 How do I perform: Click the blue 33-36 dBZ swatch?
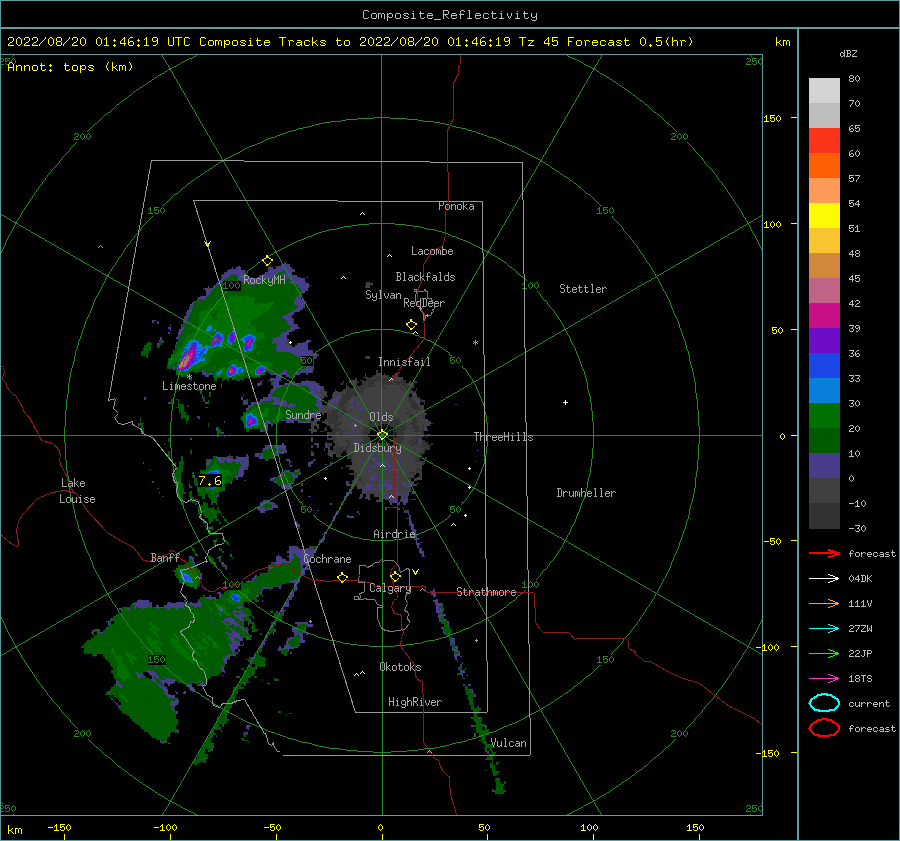point(824,366)
